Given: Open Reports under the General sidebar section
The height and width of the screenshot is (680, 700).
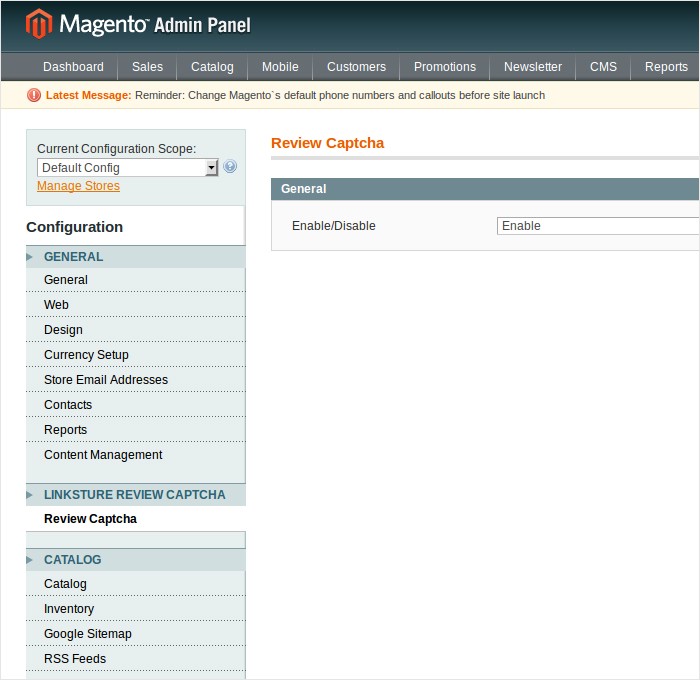Looking at the screenshot, I should pyautogui.click(x=136, y=430).
